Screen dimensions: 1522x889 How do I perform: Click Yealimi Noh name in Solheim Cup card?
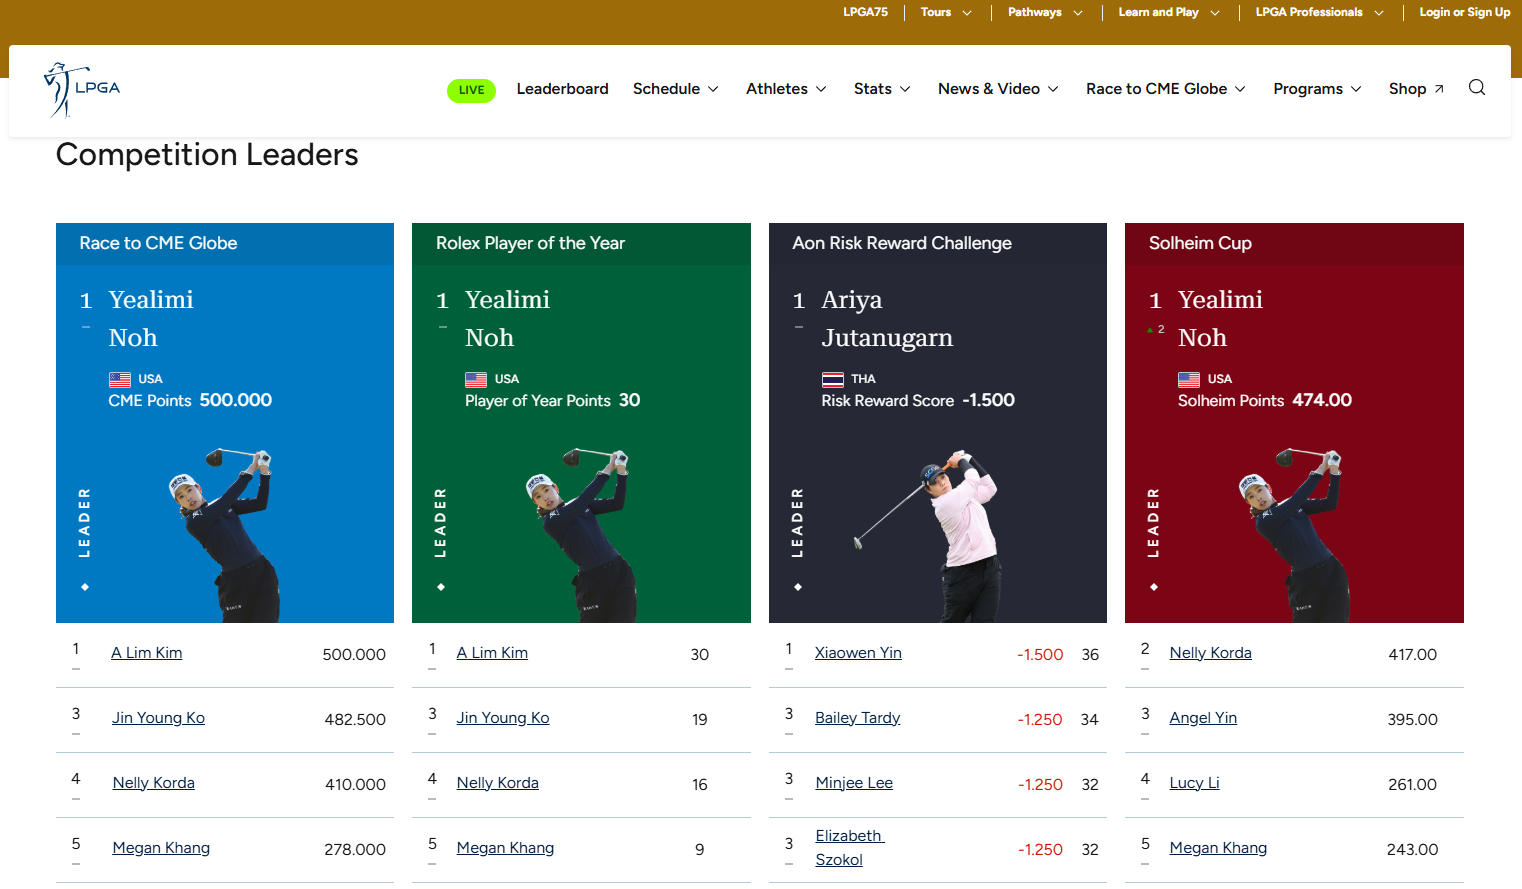click(x=1220, y=319)
